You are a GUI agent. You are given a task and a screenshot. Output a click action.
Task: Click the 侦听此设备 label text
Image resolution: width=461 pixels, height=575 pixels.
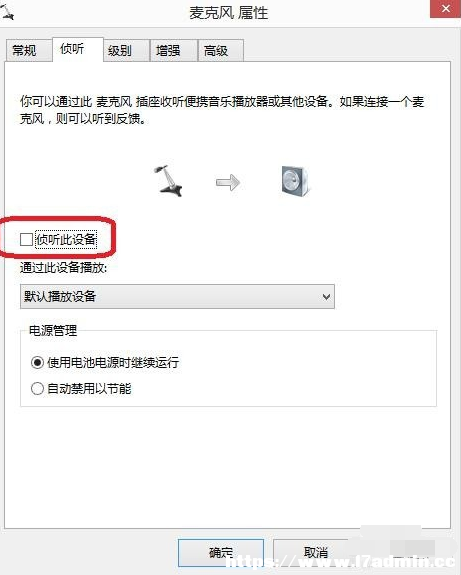66,239
